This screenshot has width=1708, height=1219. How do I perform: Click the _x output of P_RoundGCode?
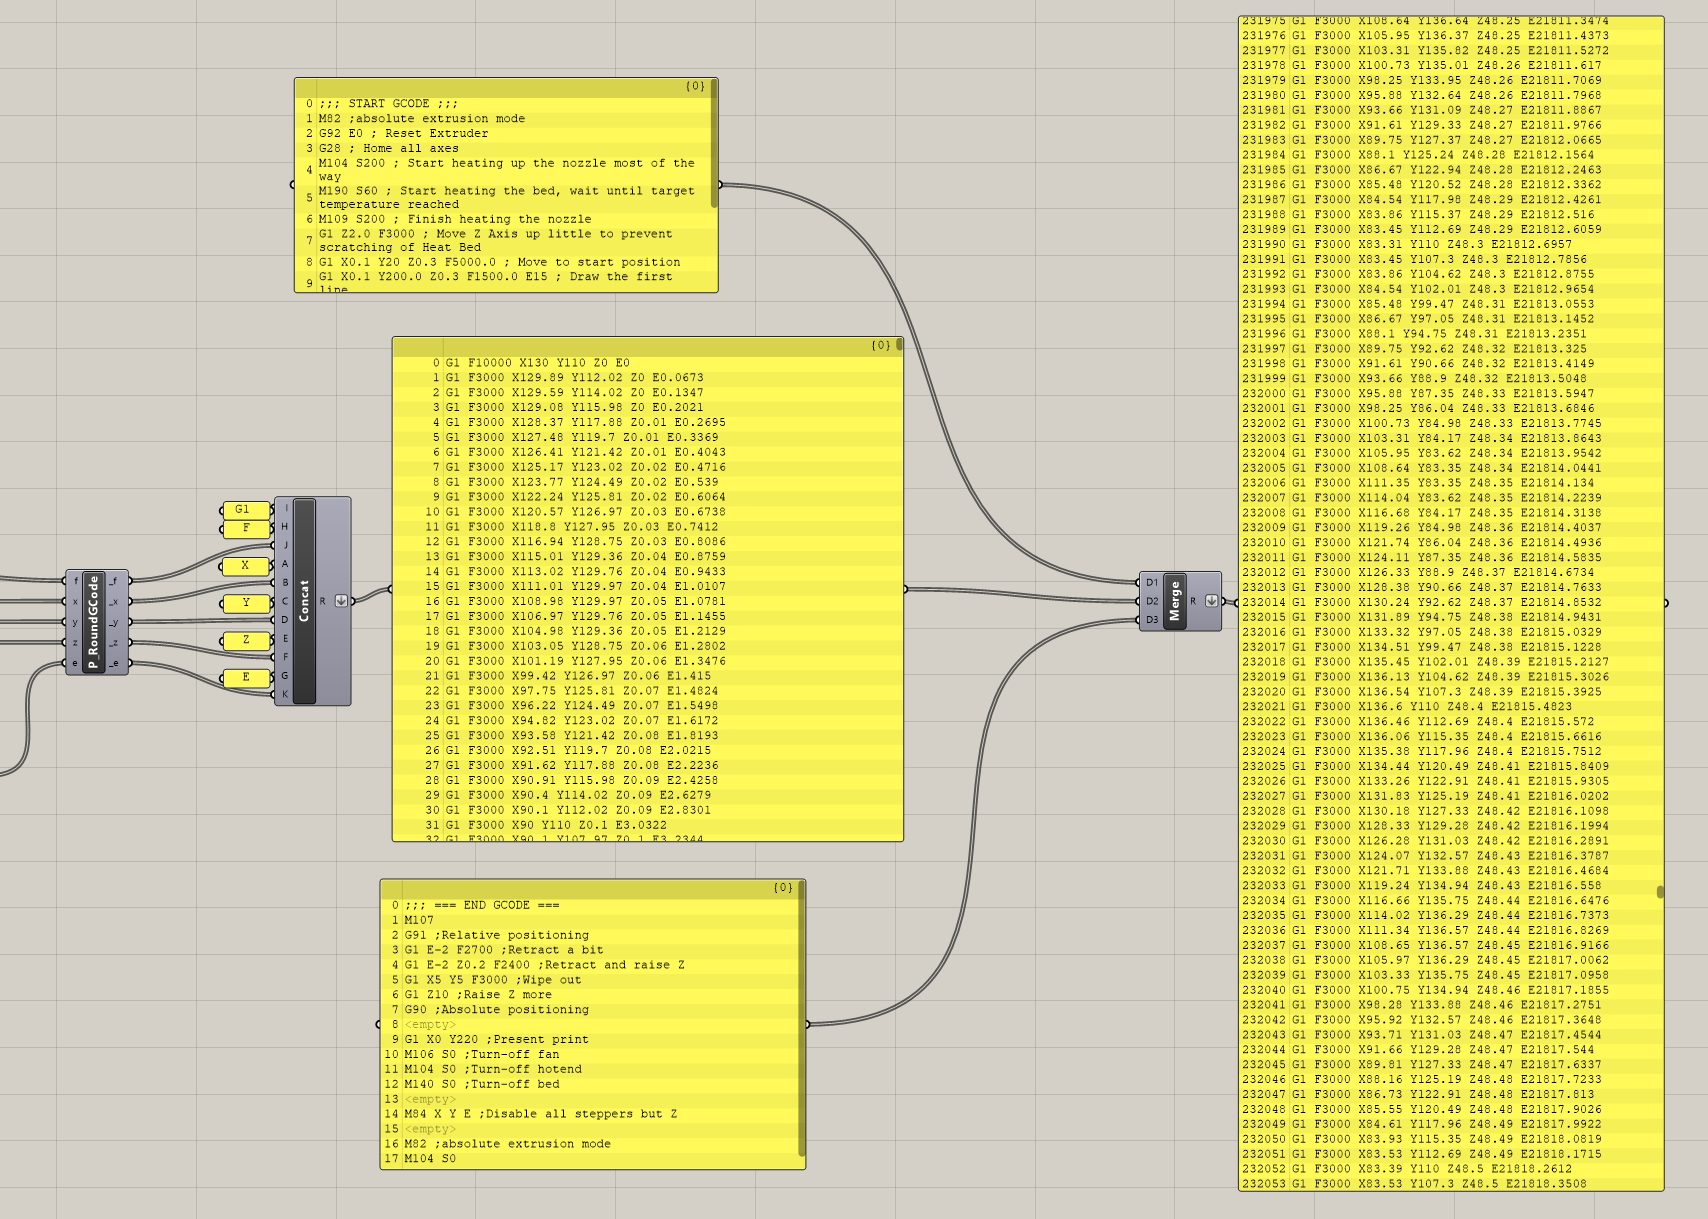click(115, 601)
